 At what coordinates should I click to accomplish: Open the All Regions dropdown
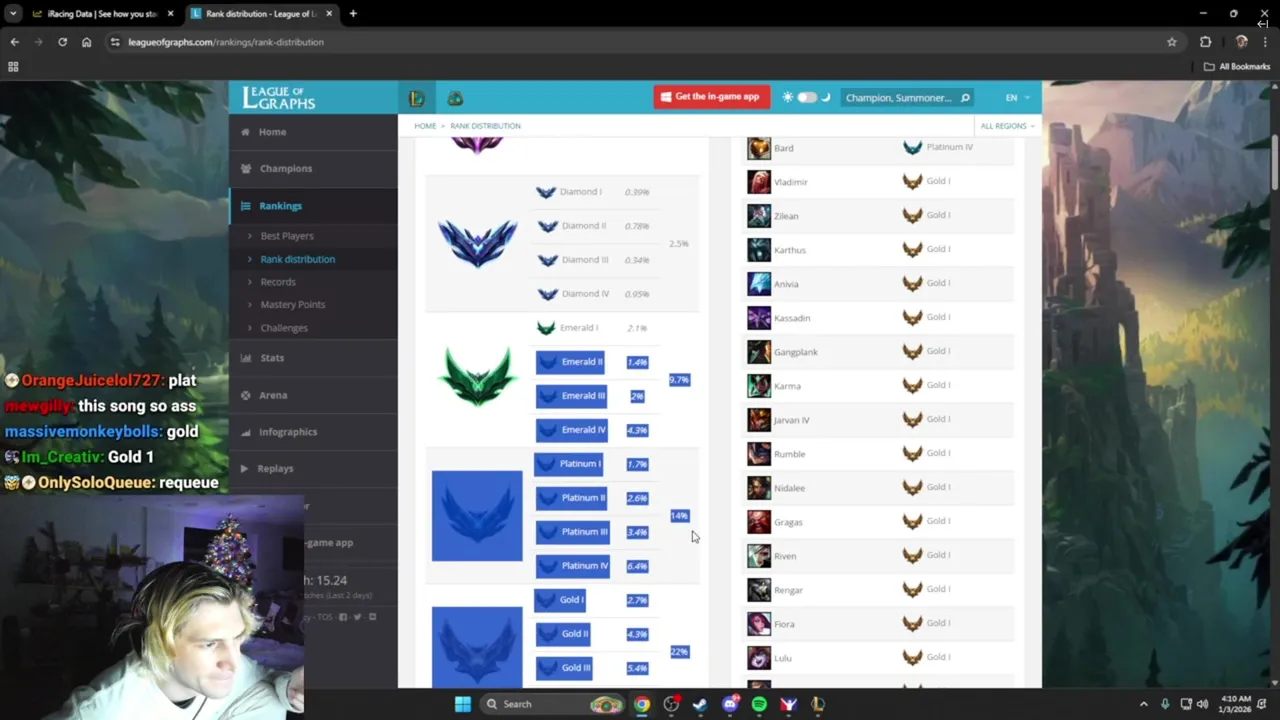pyautogui.click(x=1007, y=126)
